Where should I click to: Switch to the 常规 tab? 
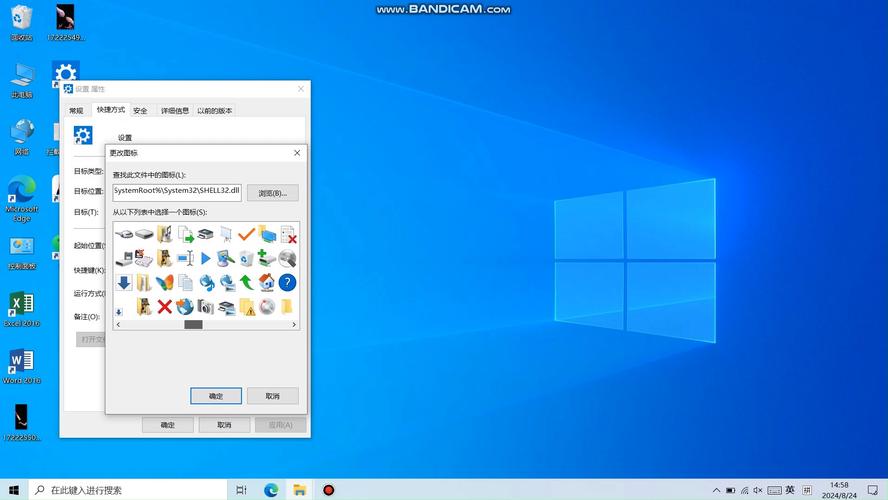[76, 110]
